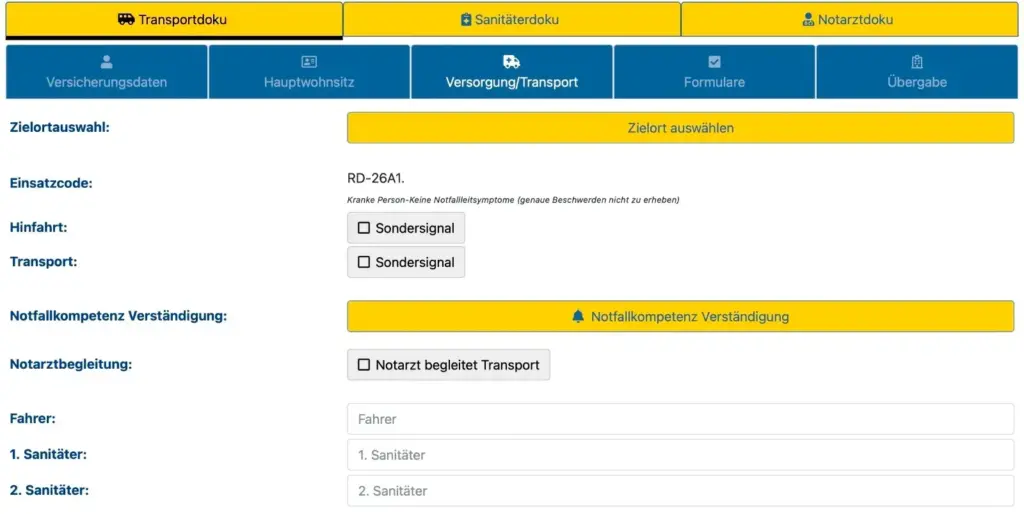Click into the 1. Sanitäter field
Image resolution: width=1024 pixels, height=514 pixels.
pos(680,455)
